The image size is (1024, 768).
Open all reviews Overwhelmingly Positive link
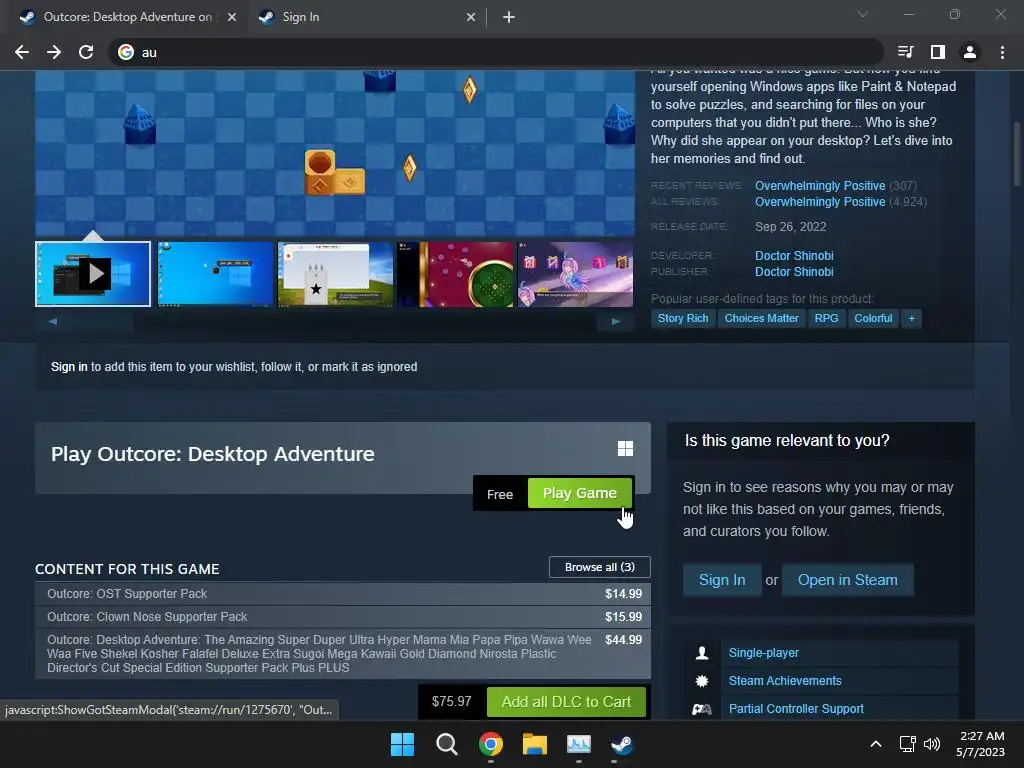pos(820,202)
